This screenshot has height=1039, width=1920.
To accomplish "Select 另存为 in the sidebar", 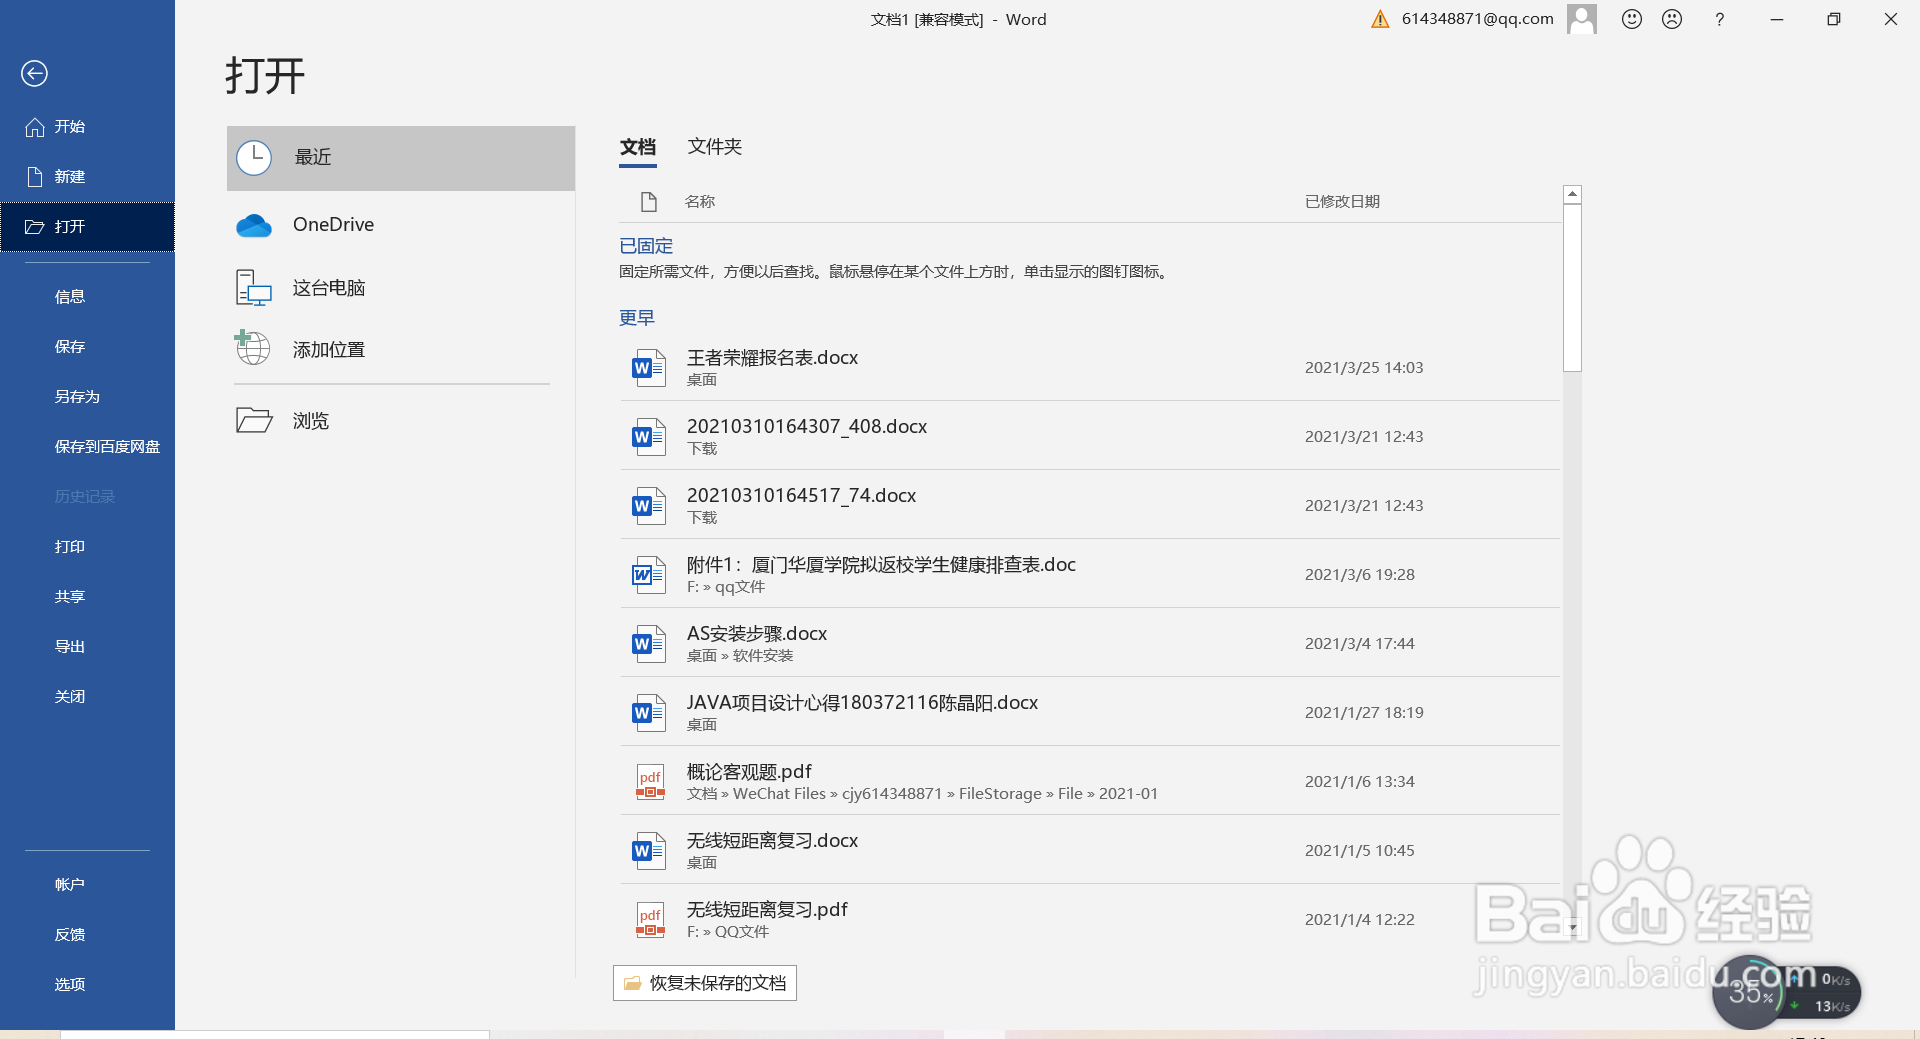I will (x=77, y=396).
